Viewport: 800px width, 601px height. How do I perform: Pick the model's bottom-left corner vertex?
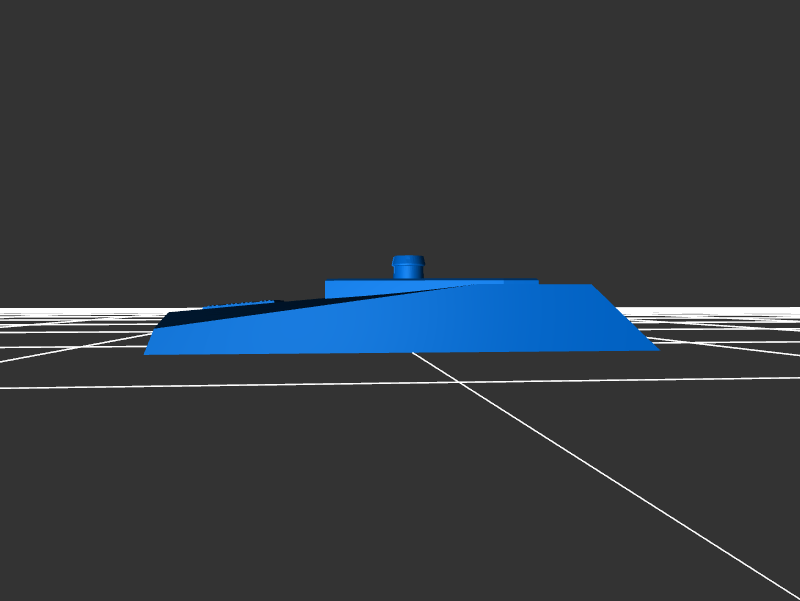pos(145,354)
